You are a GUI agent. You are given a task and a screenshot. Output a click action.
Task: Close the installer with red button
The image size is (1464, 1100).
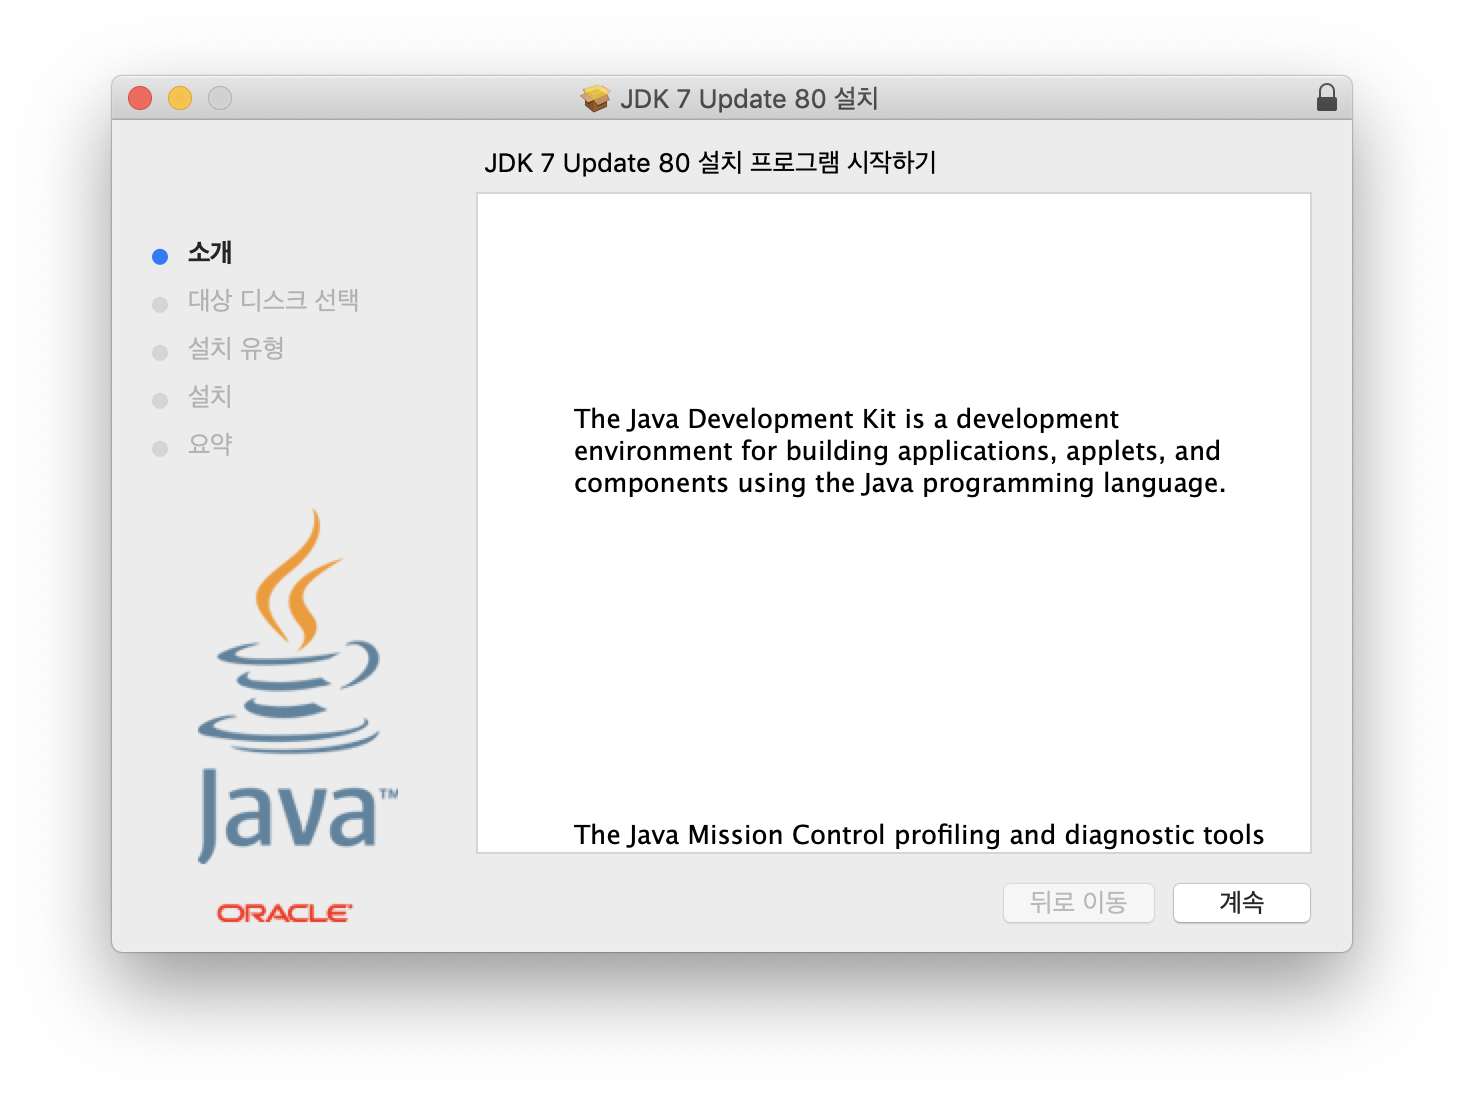point(140,98)
